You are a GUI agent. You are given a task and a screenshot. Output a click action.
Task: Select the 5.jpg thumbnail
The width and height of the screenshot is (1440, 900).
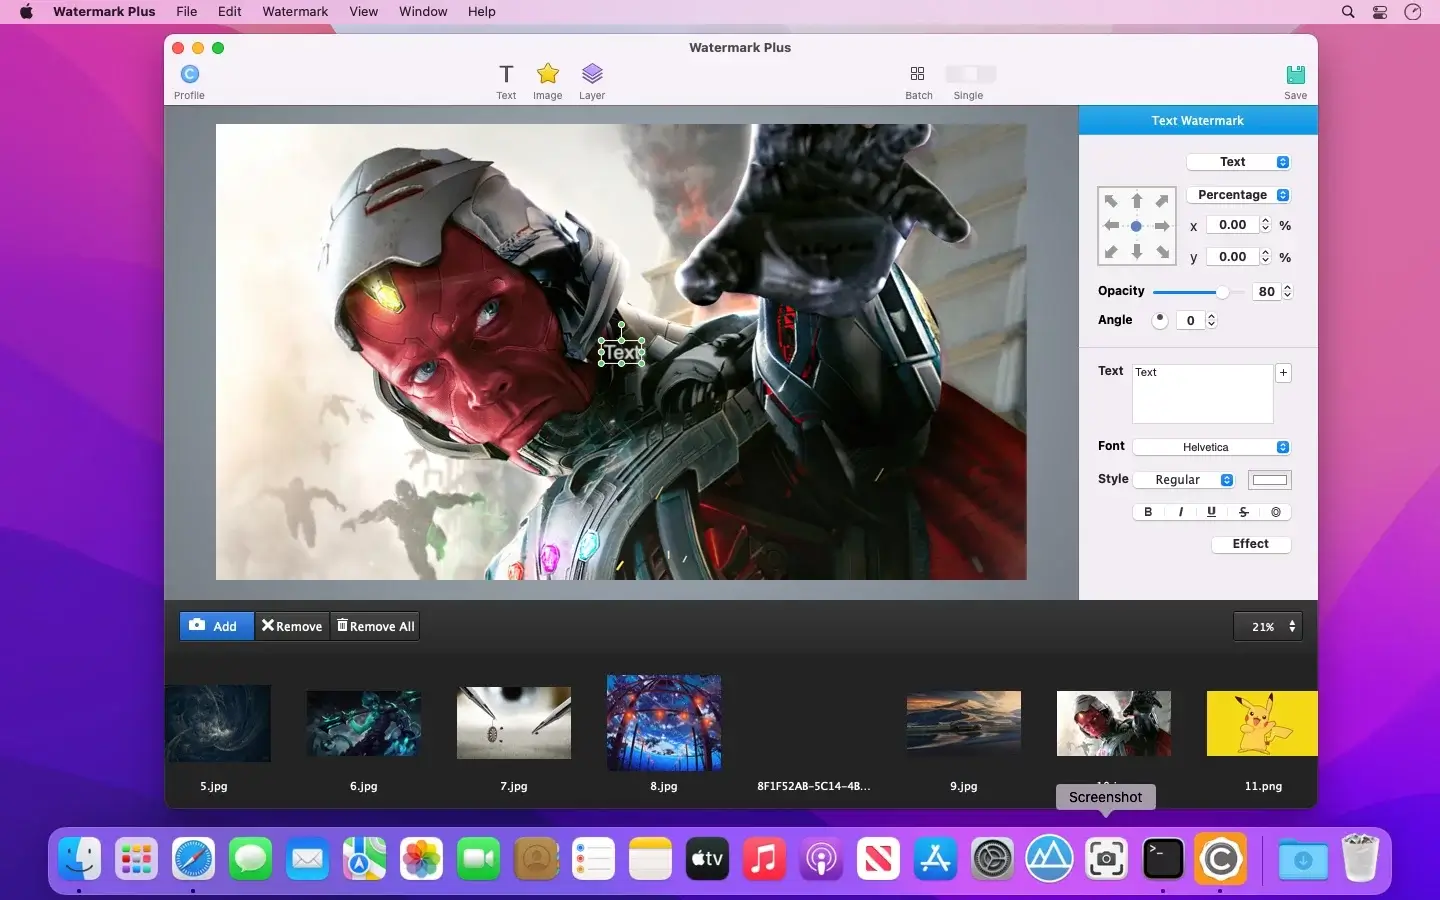coord(218,723)
